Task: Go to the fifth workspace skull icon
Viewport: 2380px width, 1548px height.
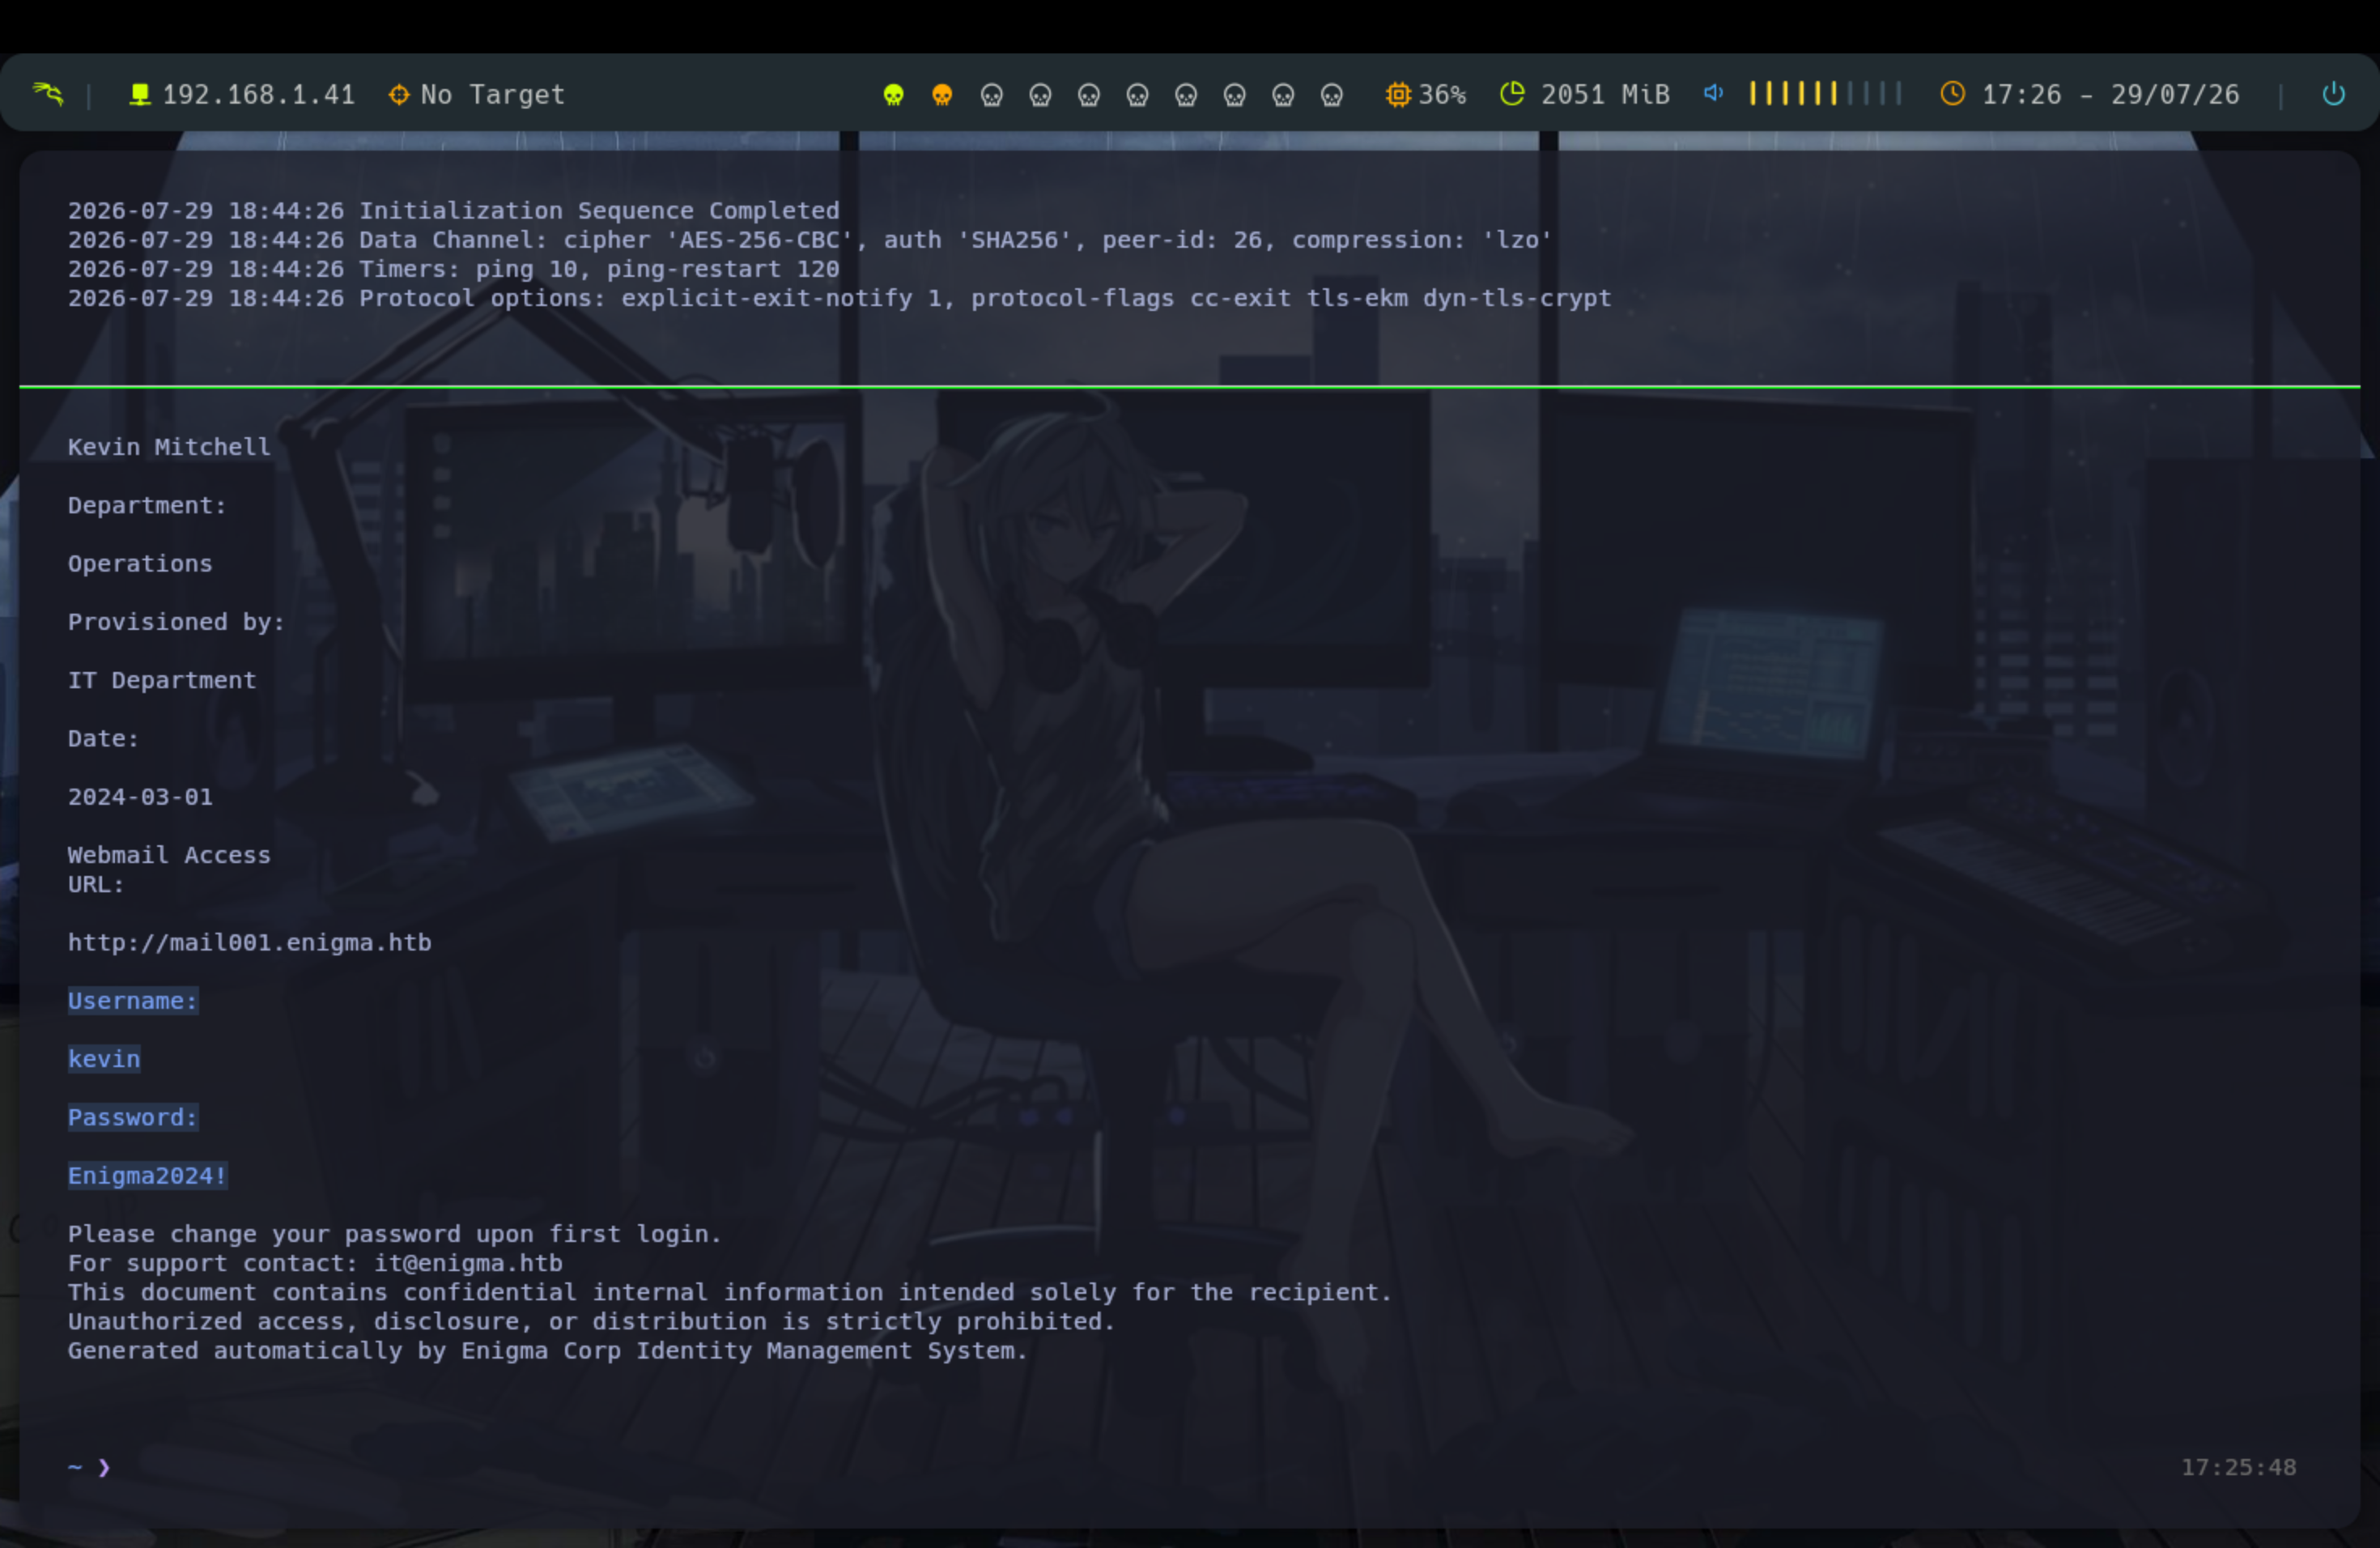Action: [x=1089, y=95]
